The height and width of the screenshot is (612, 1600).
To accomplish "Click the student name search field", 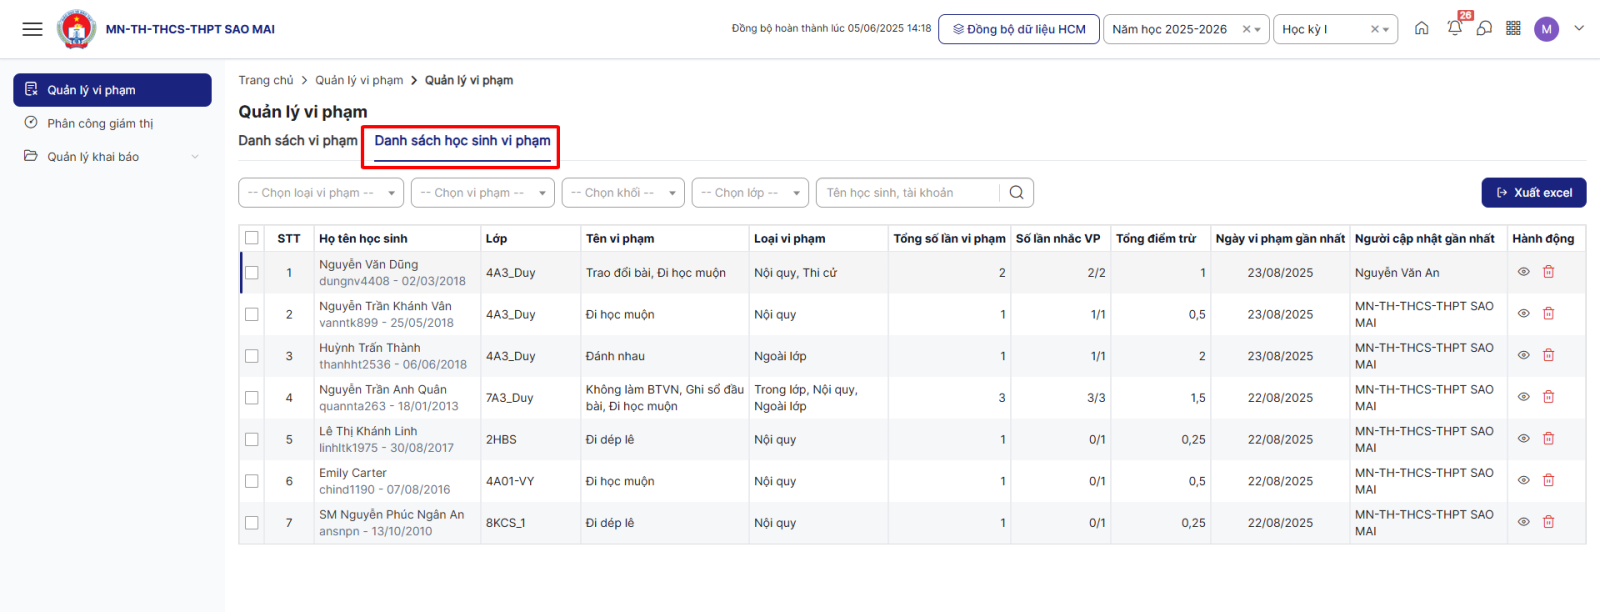I will pos(908,193).
